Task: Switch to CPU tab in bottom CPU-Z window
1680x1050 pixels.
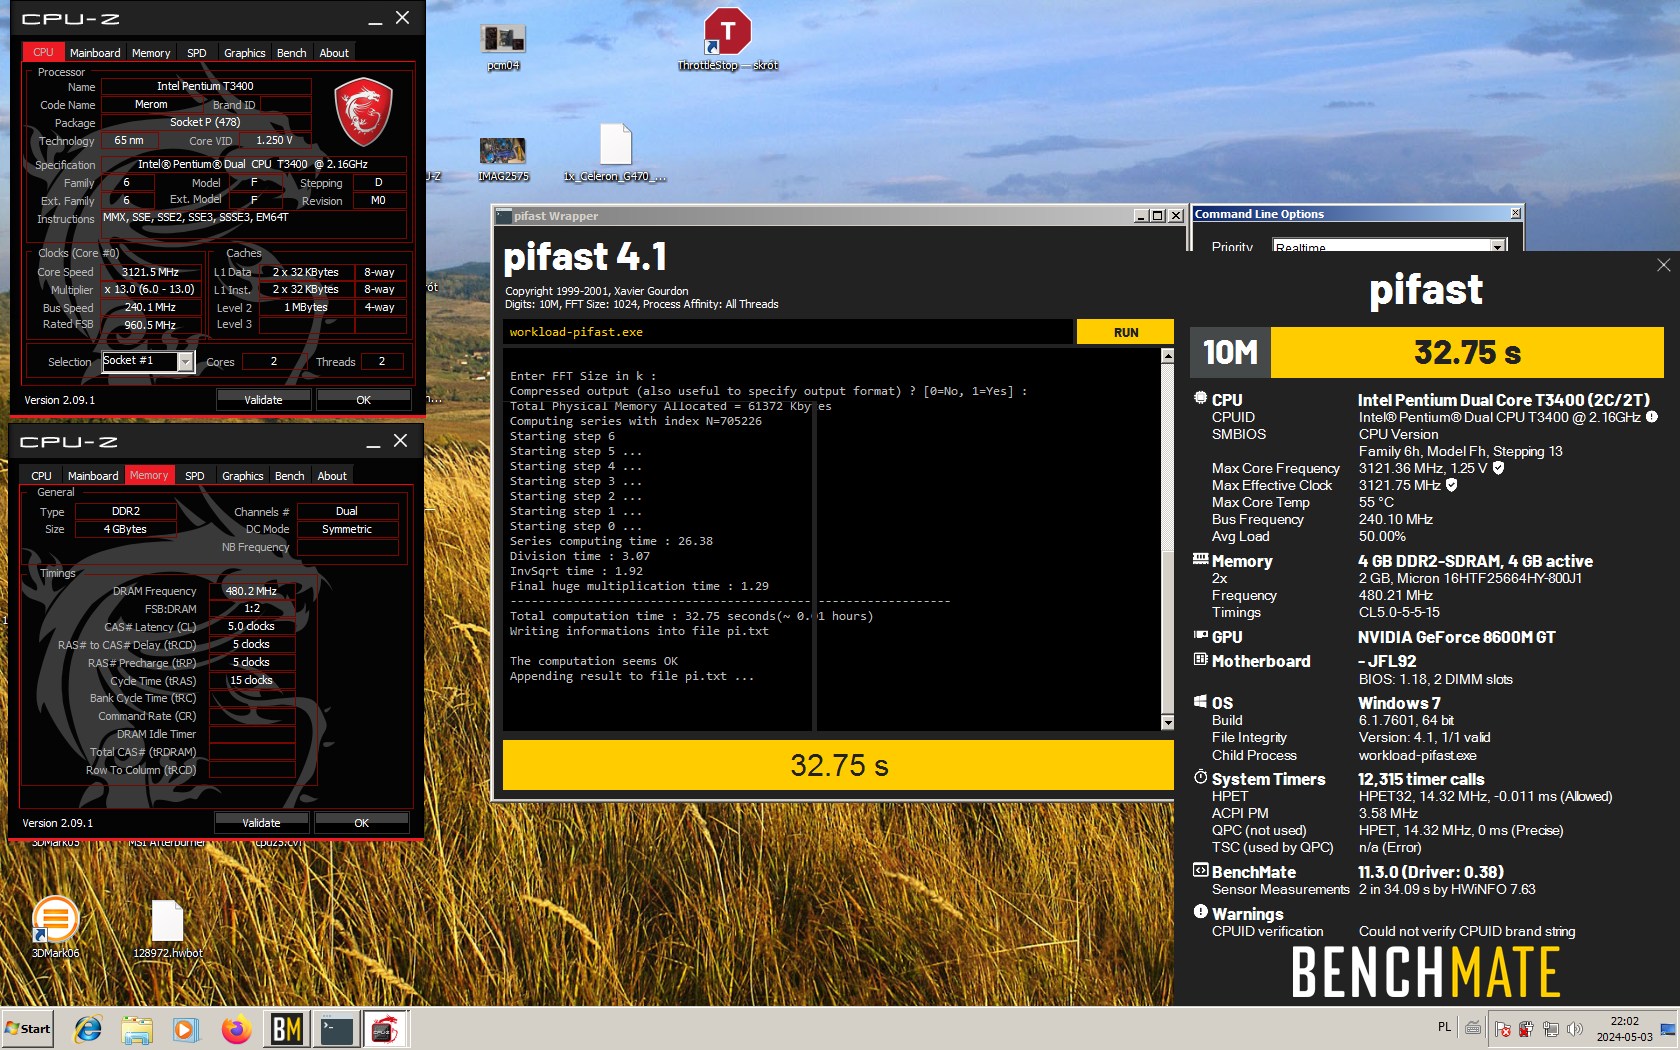Action: tap(41, 476)
